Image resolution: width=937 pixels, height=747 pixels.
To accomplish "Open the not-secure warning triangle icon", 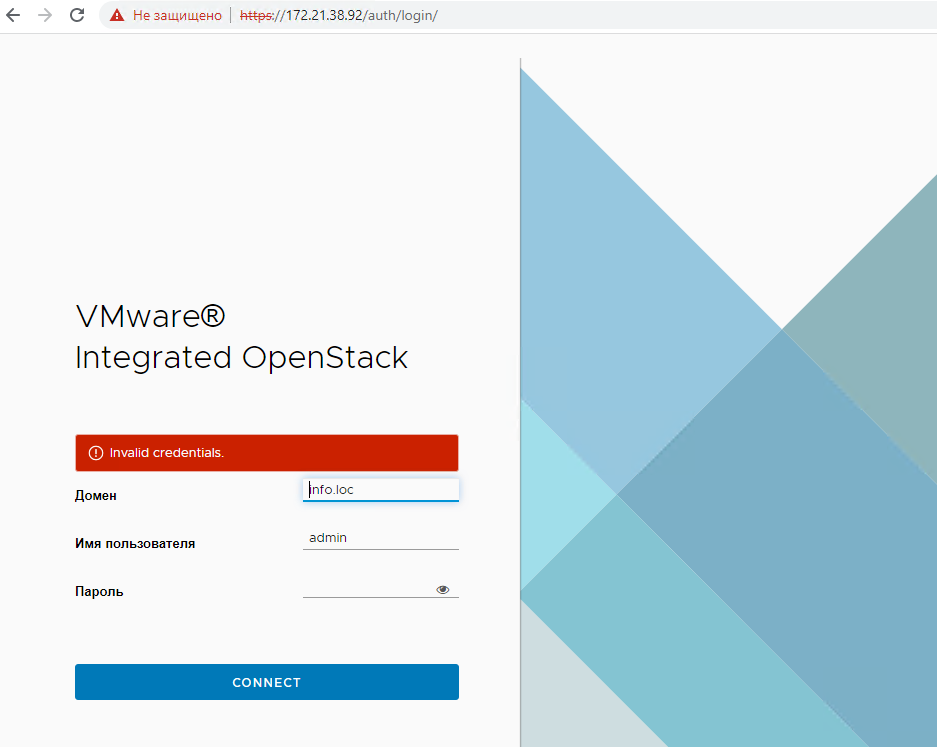I will 117,16.
